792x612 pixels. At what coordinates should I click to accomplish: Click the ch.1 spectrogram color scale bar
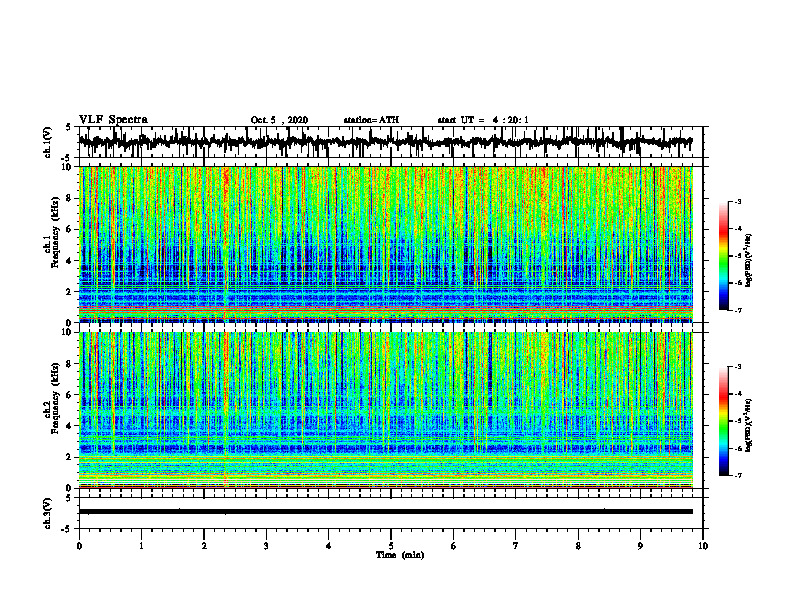tap(723, 256)
